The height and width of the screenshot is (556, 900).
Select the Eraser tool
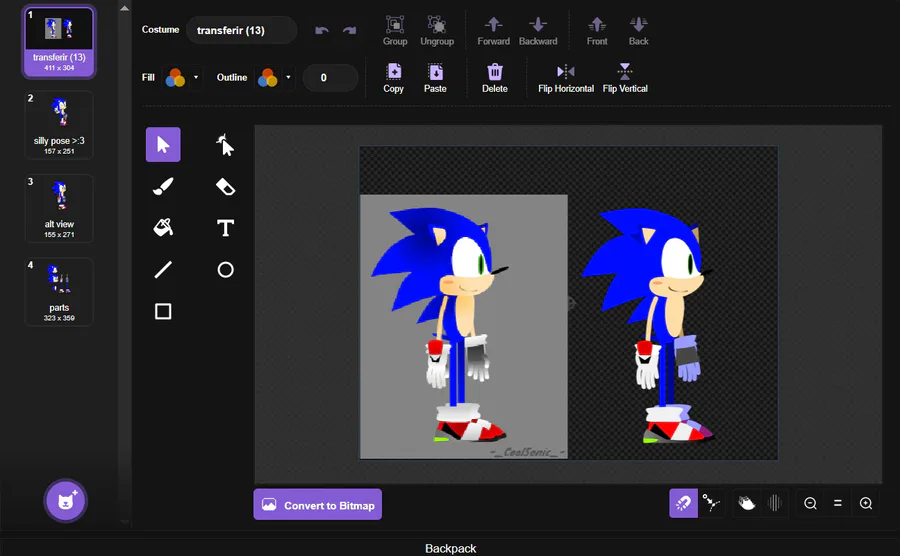[x=225, y=186]
